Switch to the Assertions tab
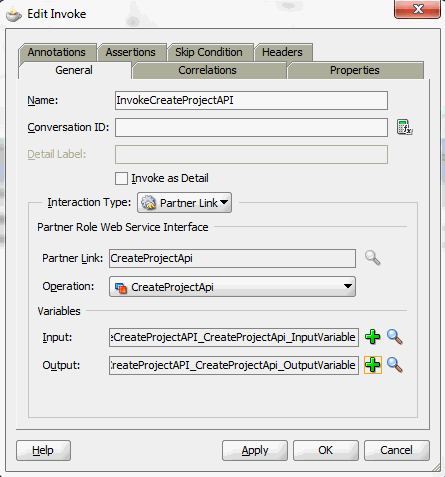 (x=131, y=52)
